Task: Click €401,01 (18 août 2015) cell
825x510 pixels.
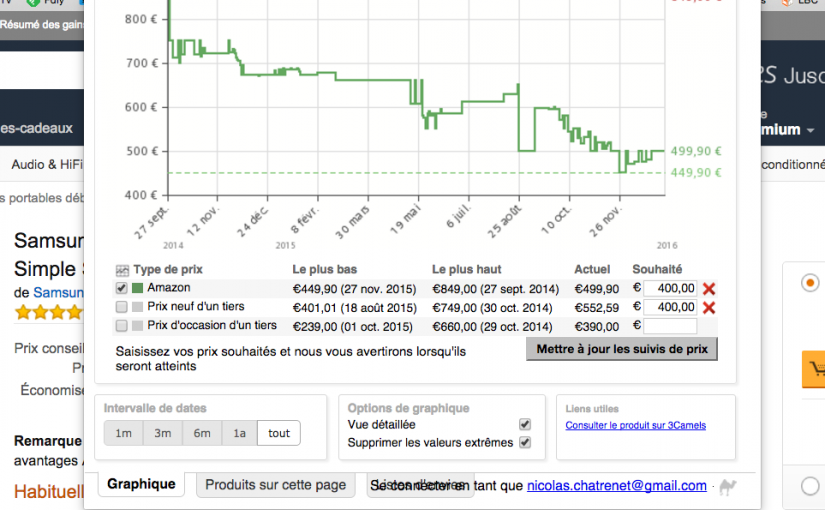Action: click(355, 308)
